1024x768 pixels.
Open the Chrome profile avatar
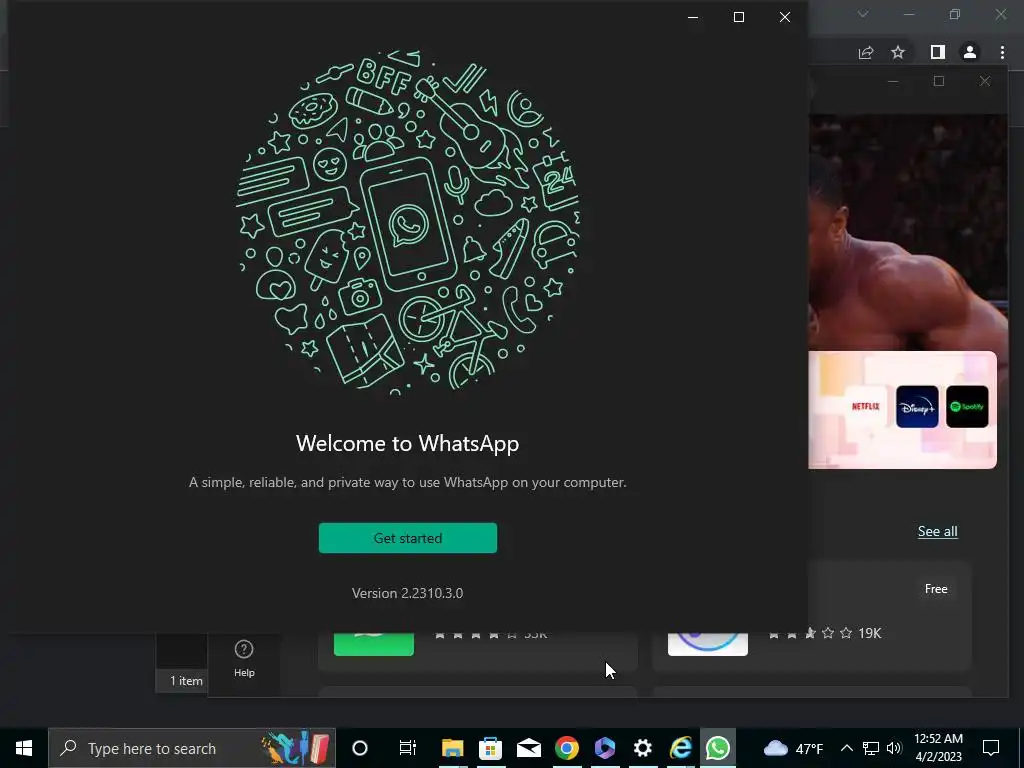click(x=970, y=52)
